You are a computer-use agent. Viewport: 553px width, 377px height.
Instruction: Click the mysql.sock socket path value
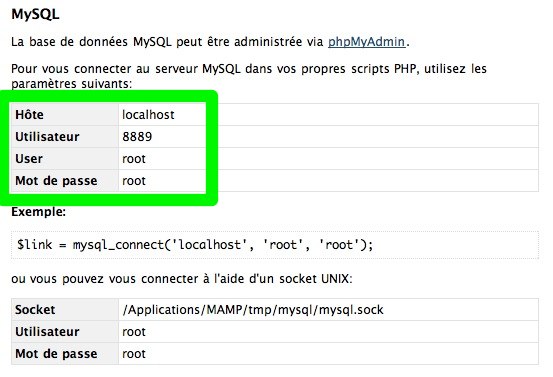click(253, 310)
